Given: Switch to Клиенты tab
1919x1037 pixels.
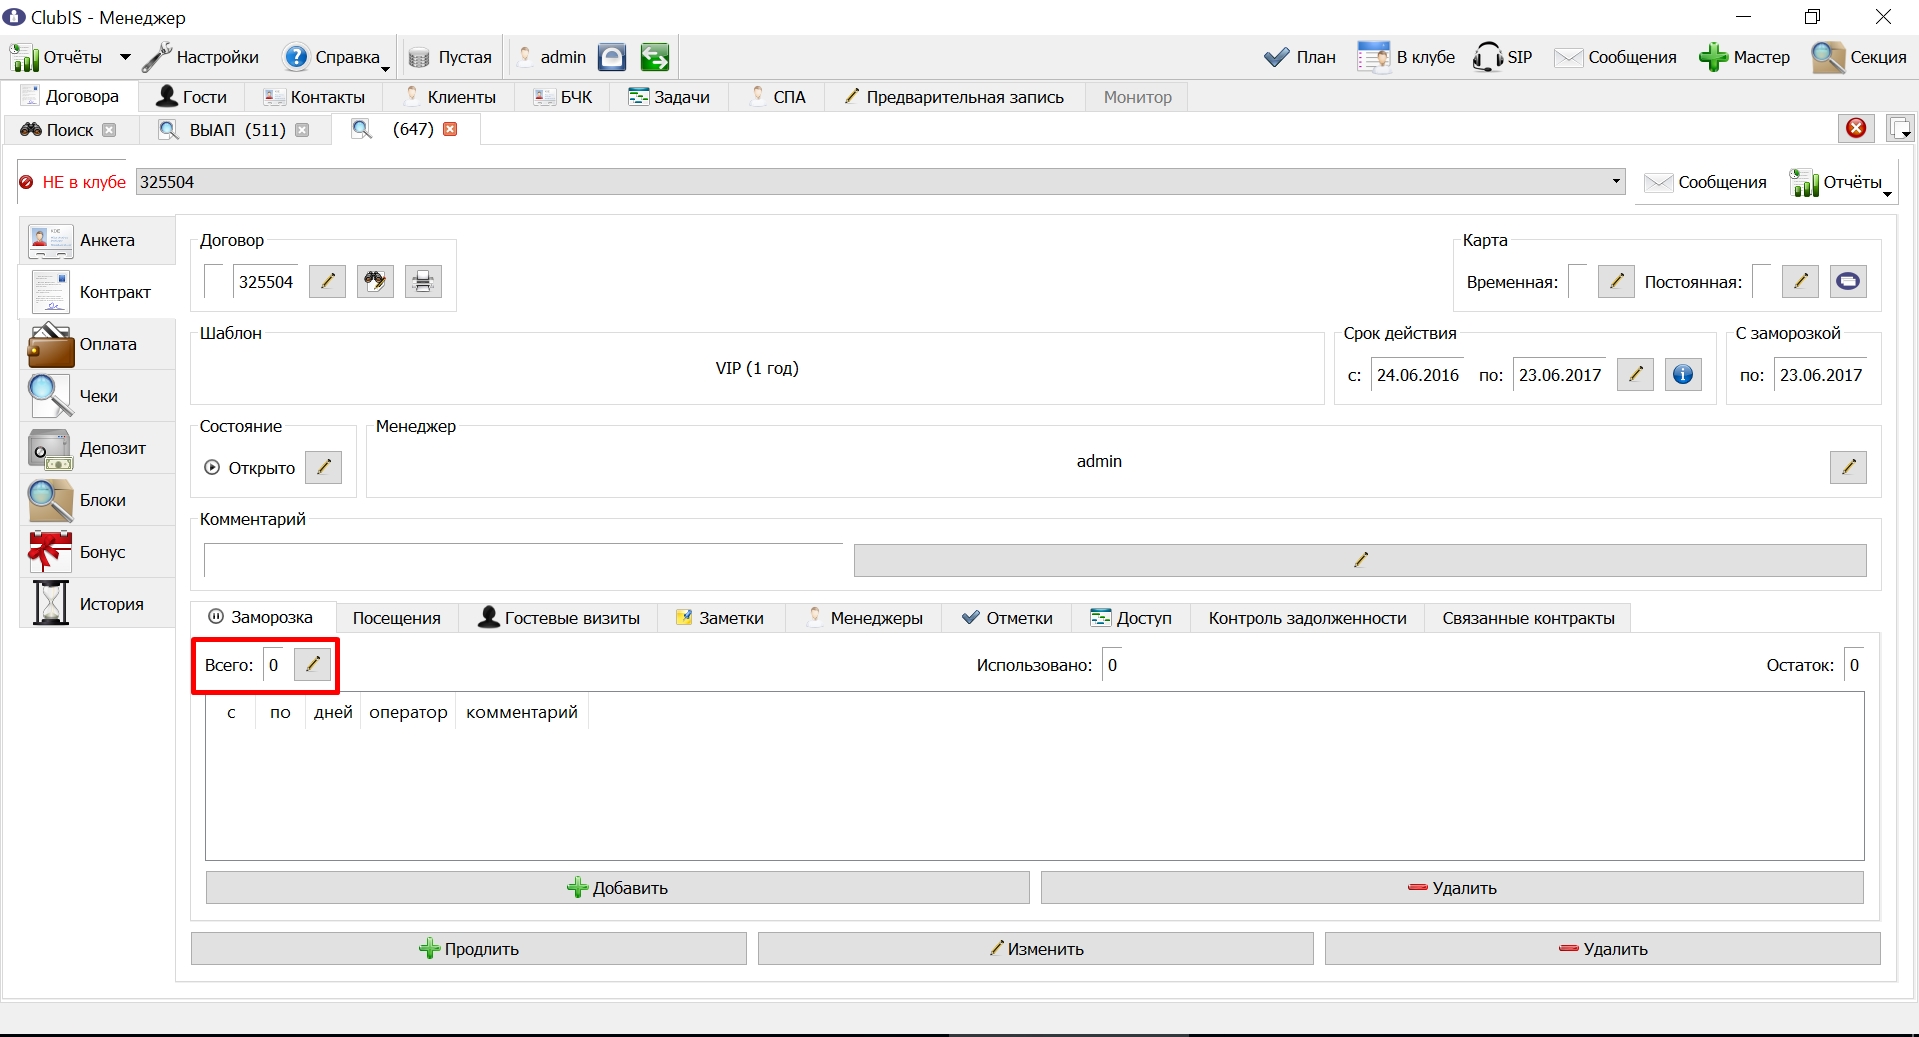Looking at the screenshot, I should (449, 97).
